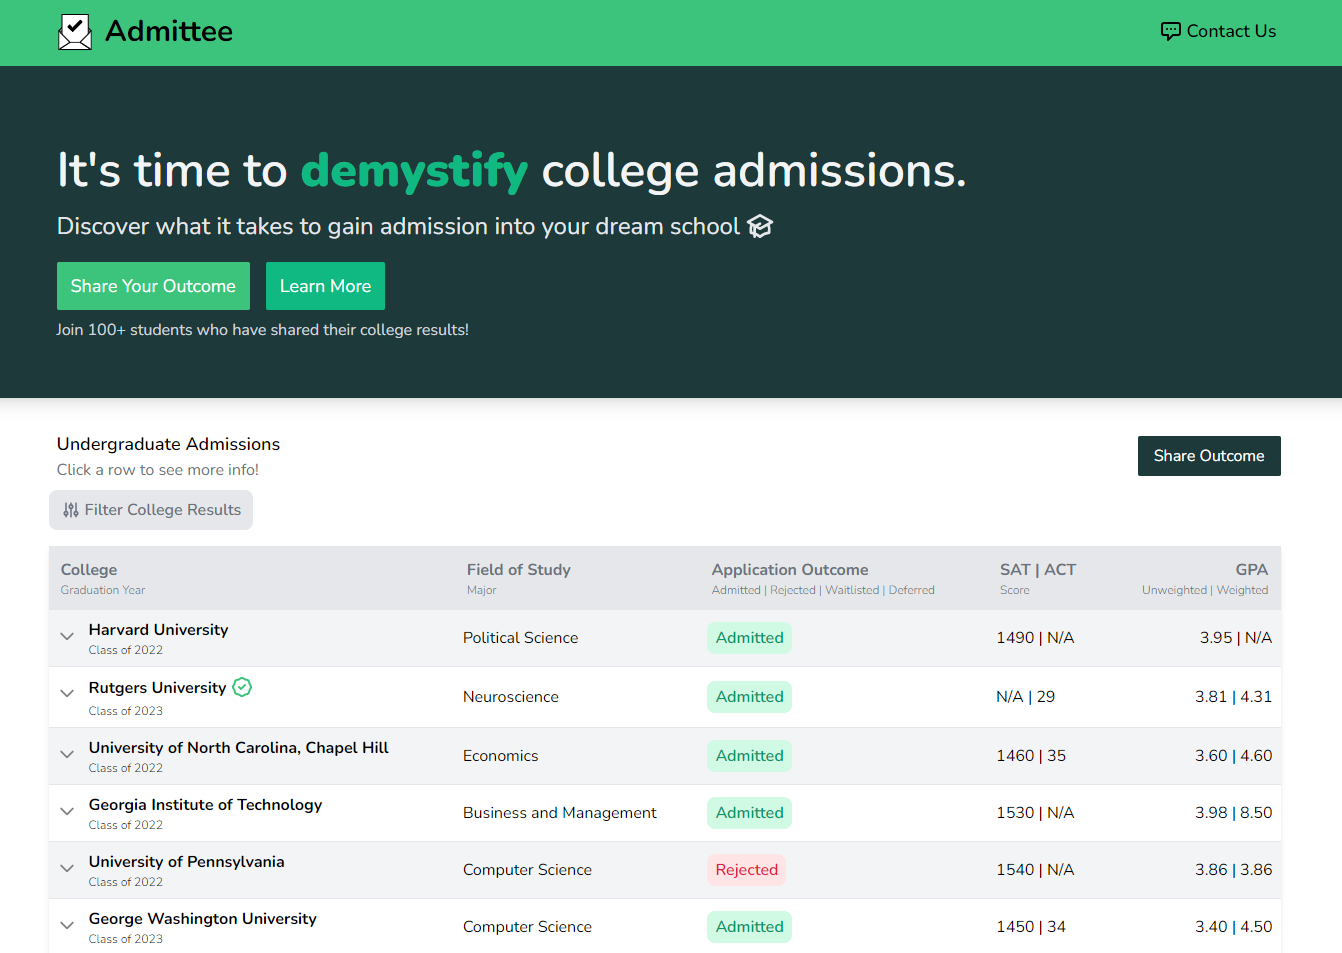Click the Application Outcome column header
1342x953 pixels.
pos(790,570)
